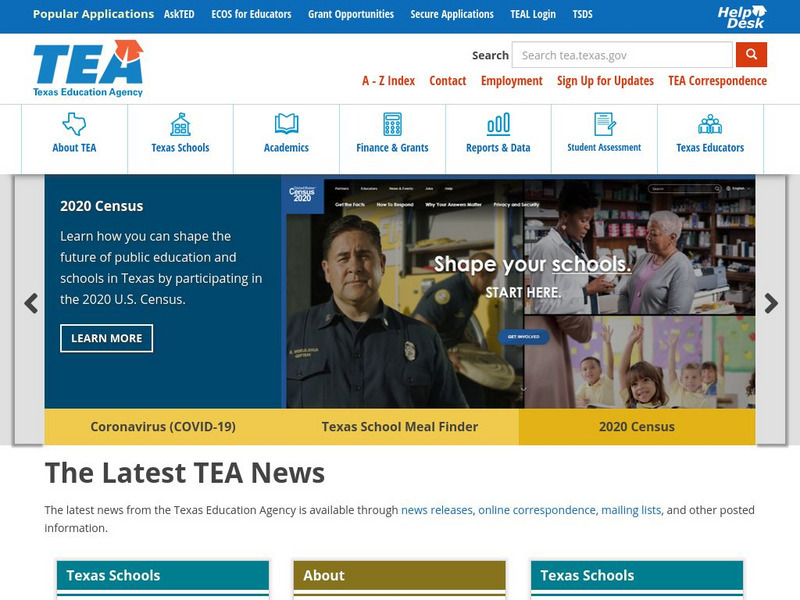This screenshot has height=600, width=800.
Task: Open the Employment link
Action: tap(512, 81)
